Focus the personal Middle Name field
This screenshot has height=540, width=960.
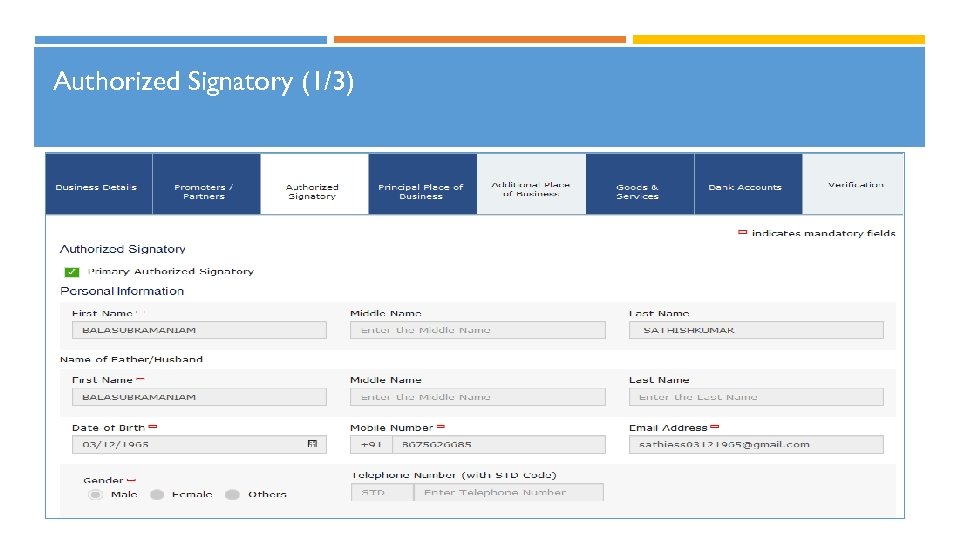[x=478, y=330]
